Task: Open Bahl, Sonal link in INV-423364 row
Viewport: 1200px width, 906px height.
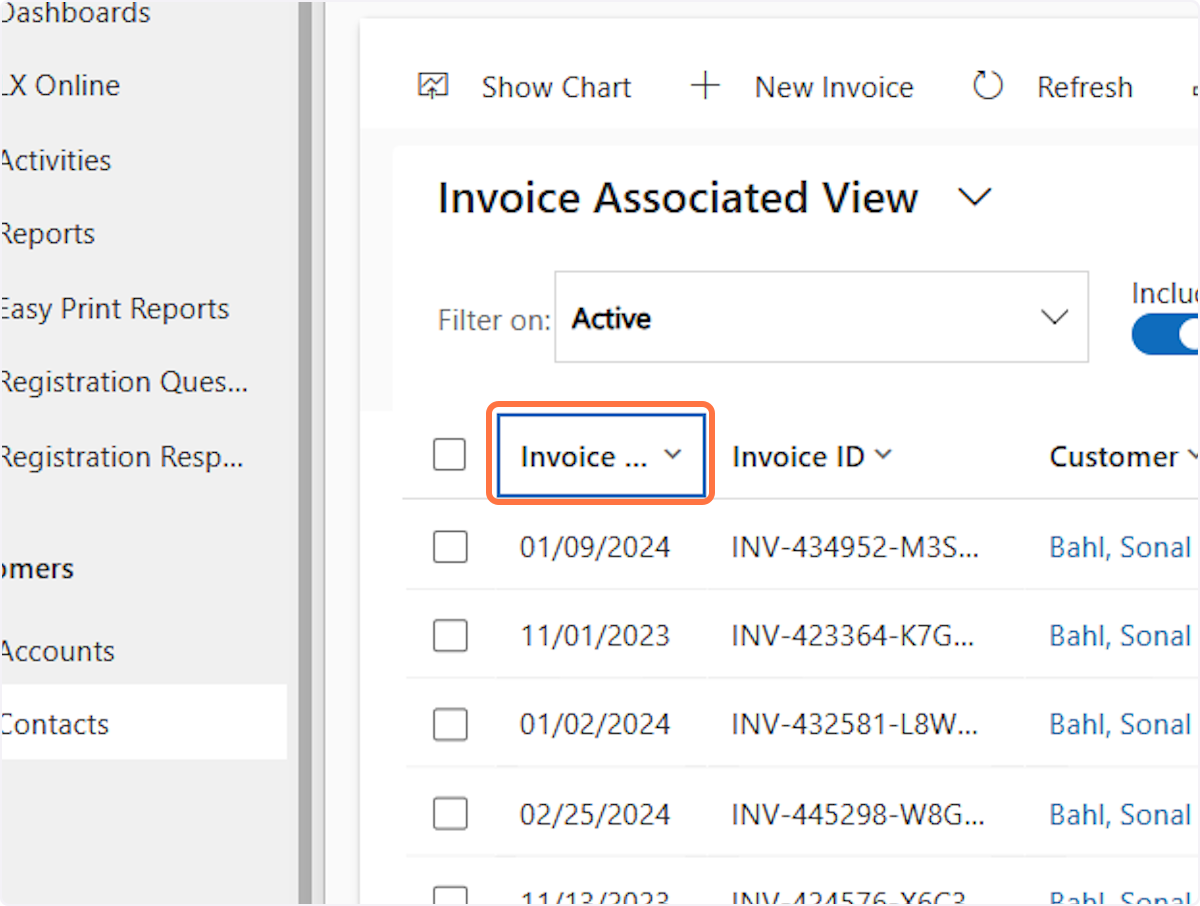Action: [1120, 635]
